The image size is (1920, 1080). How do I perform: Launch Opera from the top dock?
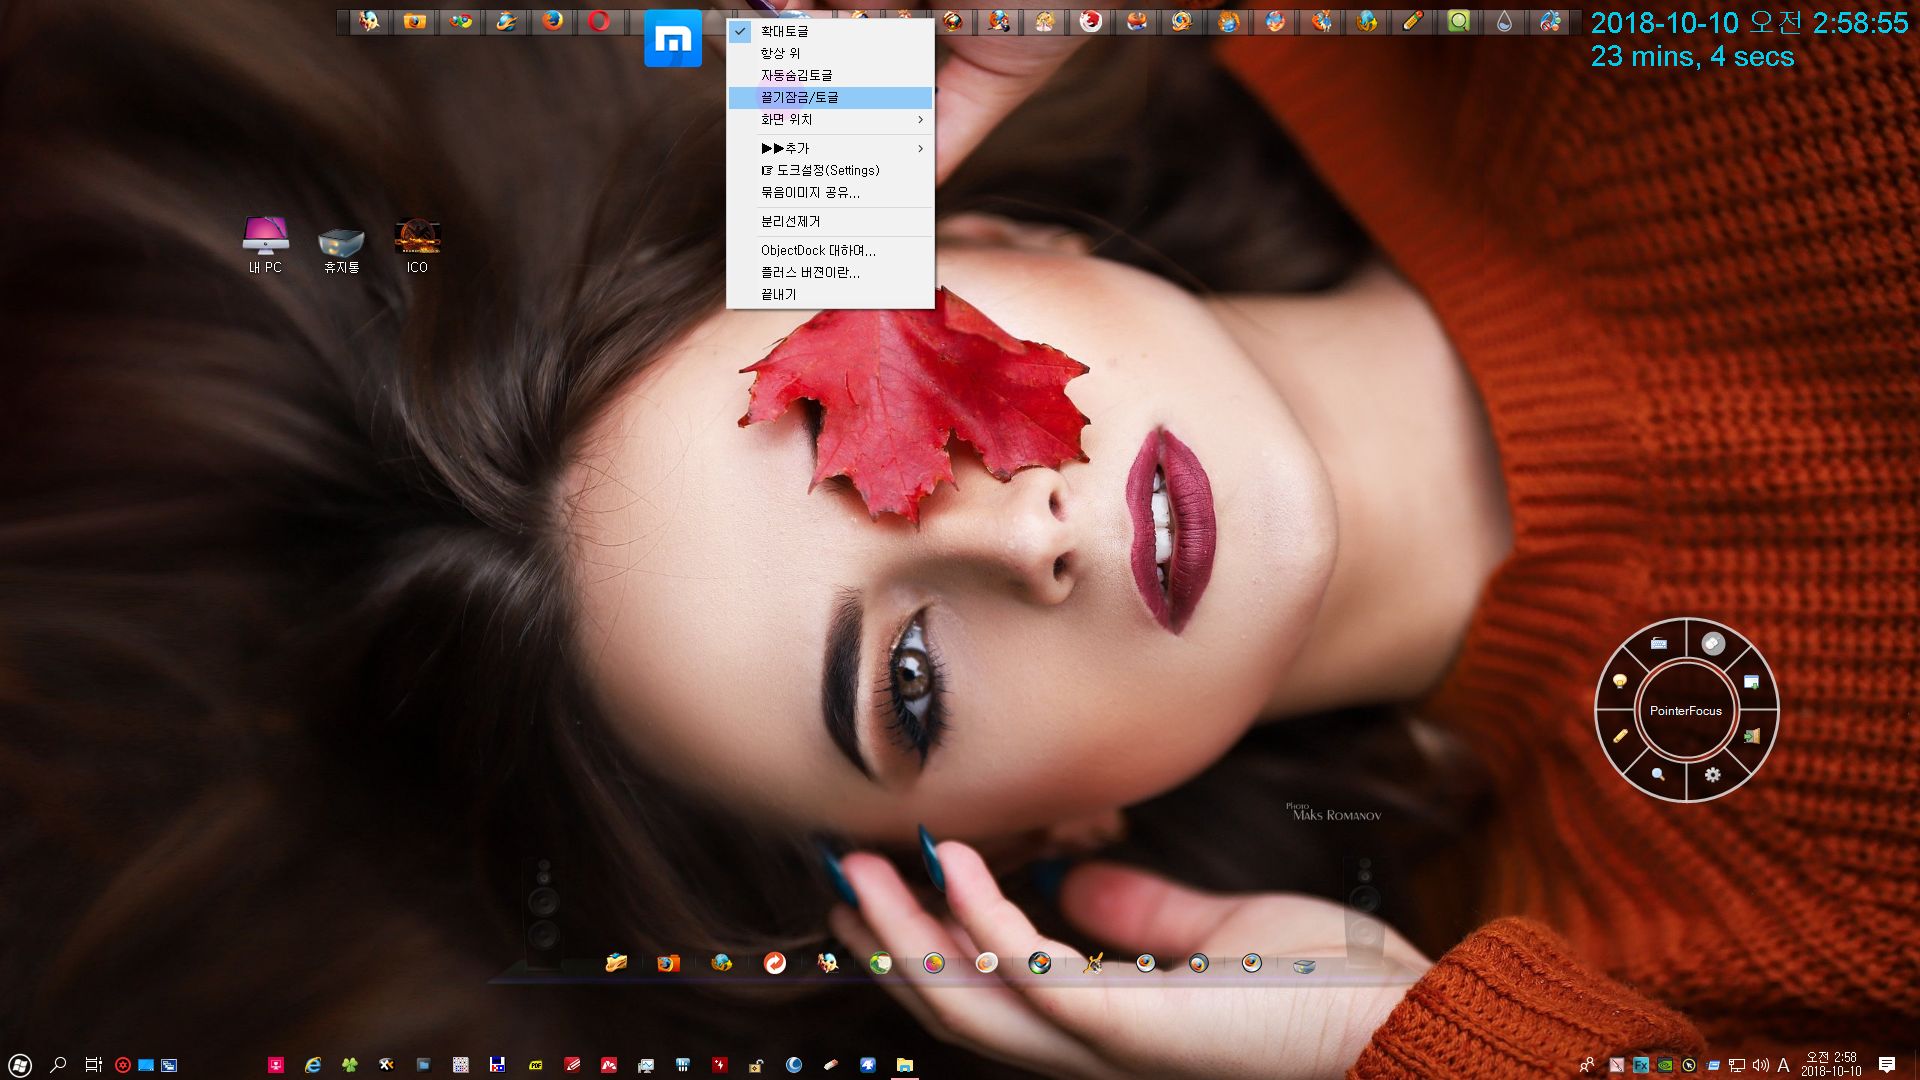click(x=599, y=21)
